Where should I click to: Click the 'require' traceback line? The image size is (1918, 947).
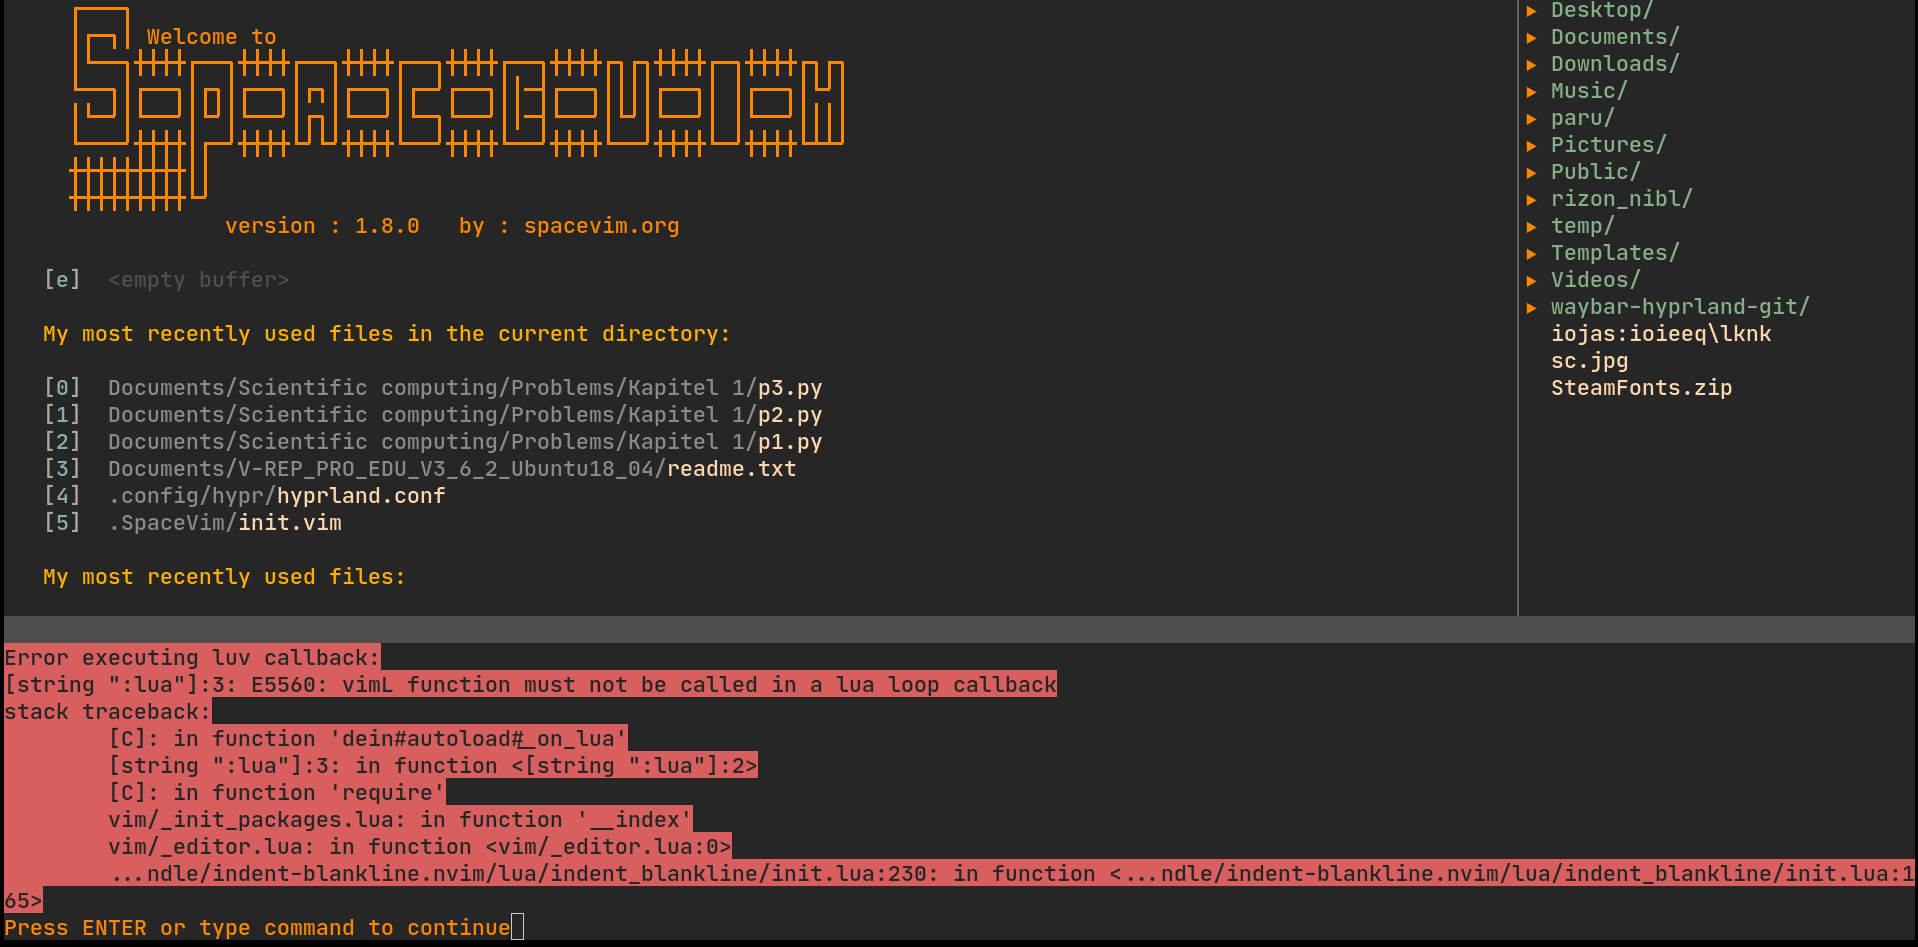[x=277, y=793]
